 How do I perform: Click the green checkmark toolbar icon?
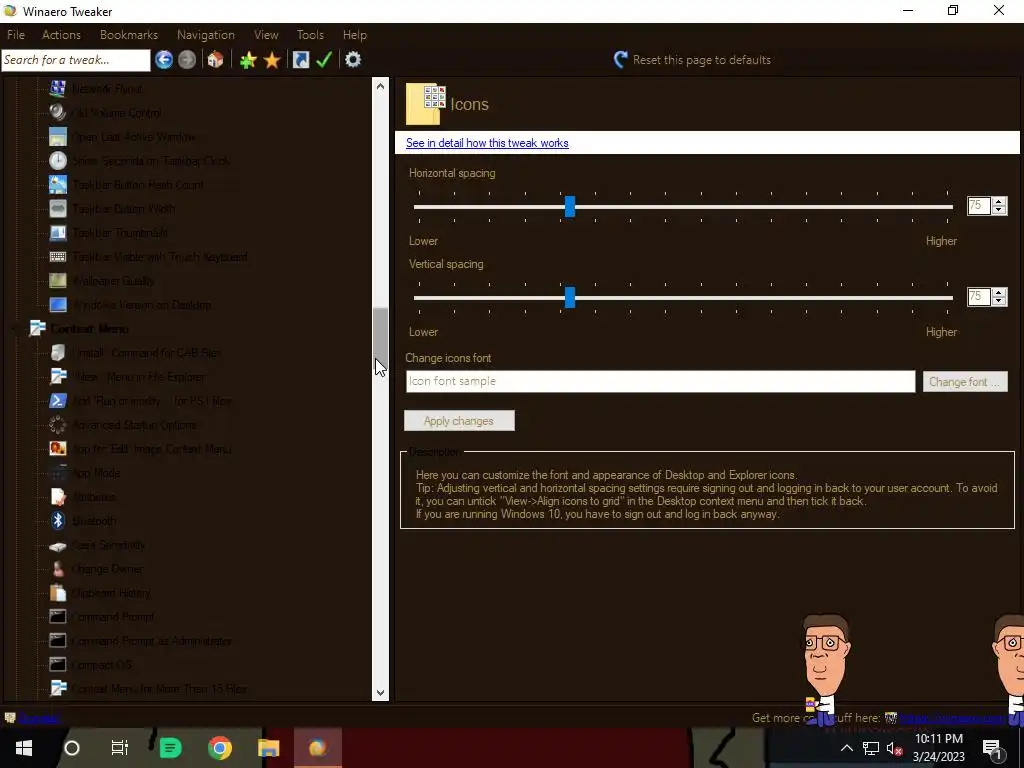[x=324, y=60]
